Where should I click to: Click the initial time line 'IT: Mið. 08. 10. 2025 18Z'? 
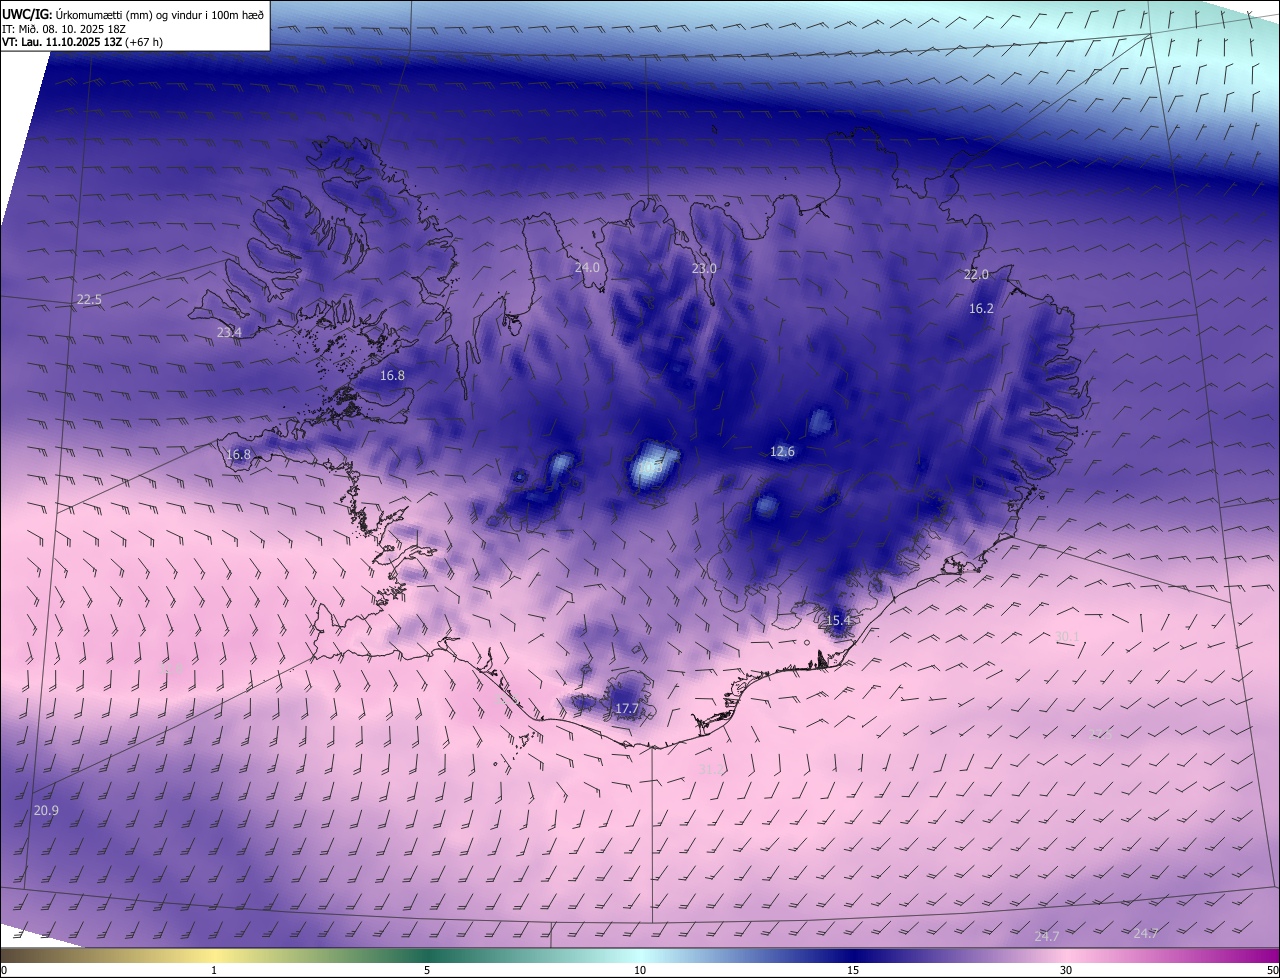(x=63, y=28)
